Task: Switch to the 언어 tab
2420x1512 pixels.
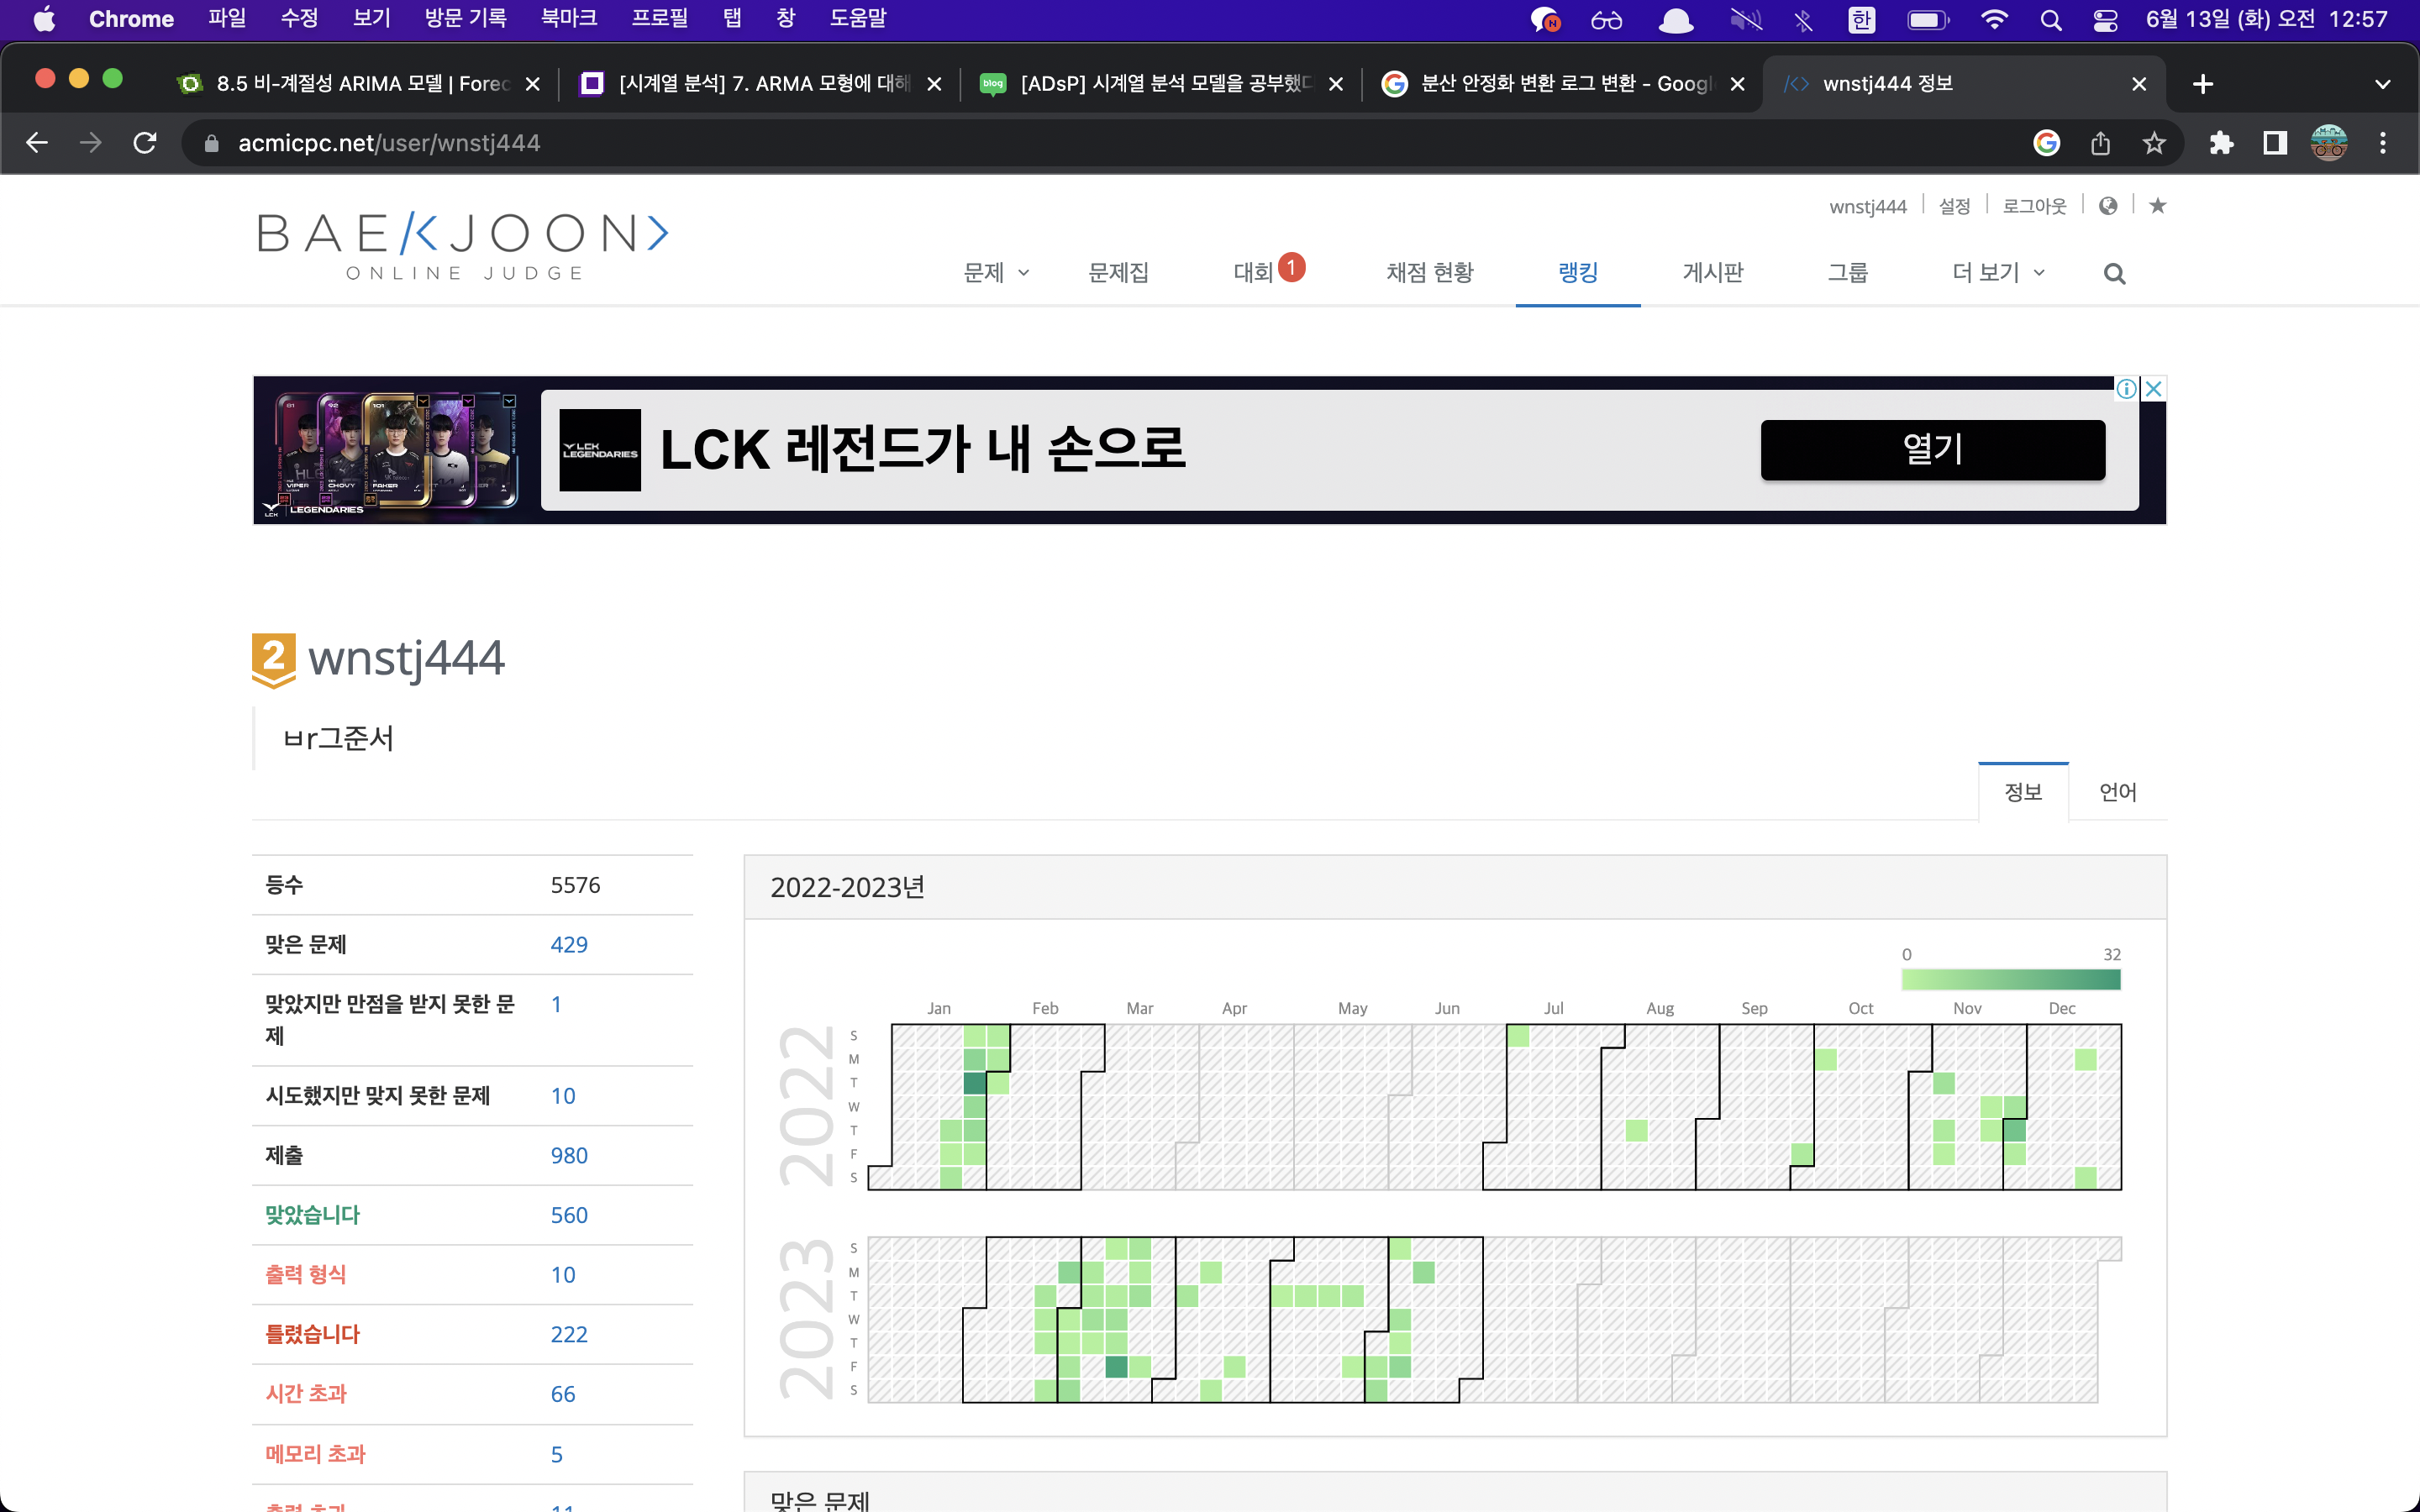Action: coord(2117,792)
